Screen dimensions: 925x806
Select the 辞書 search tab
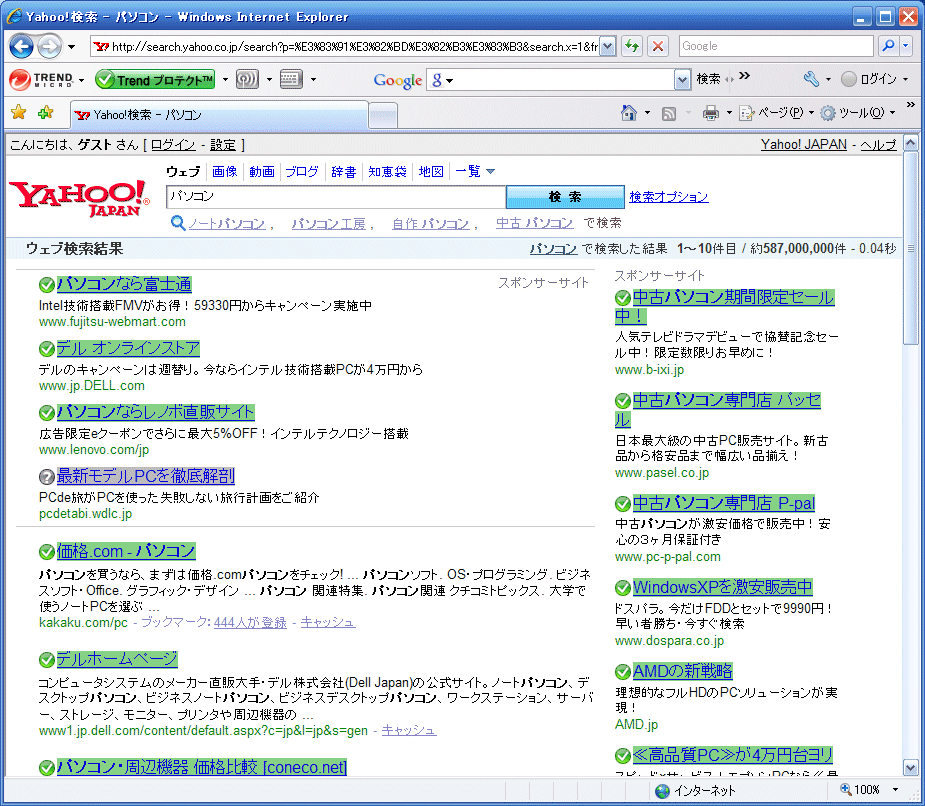[343, 171]
